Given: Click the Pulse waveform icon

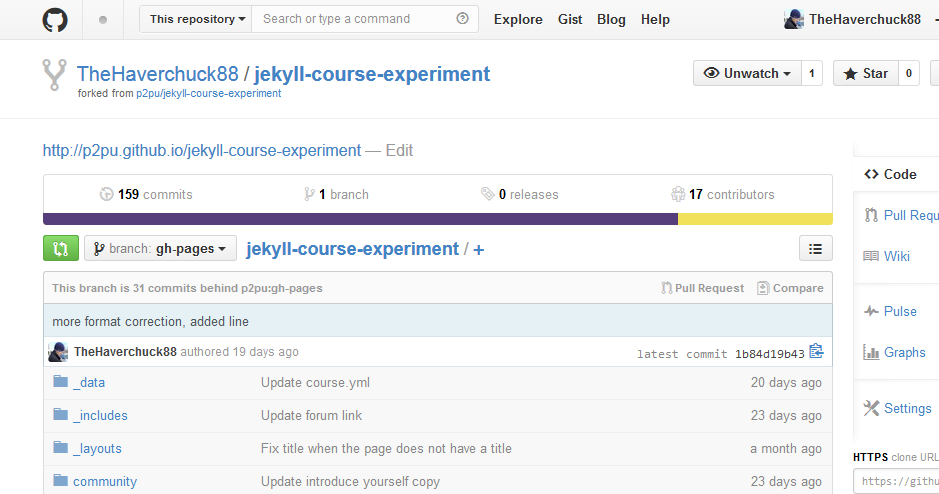Looking at the screenshot, I should 871,311.
